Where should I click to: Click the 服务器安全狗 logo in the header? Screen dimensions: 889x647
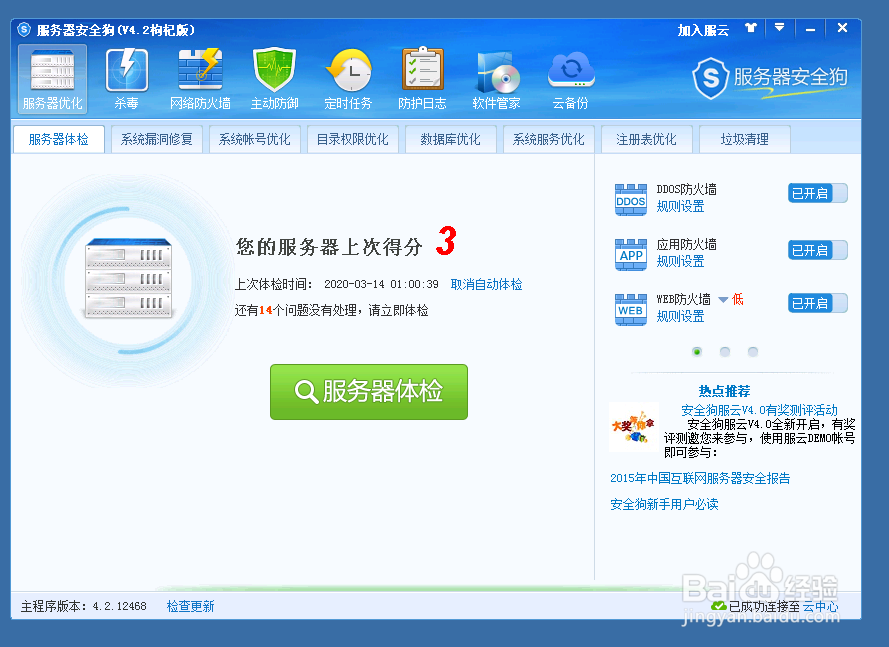[770, 78]
